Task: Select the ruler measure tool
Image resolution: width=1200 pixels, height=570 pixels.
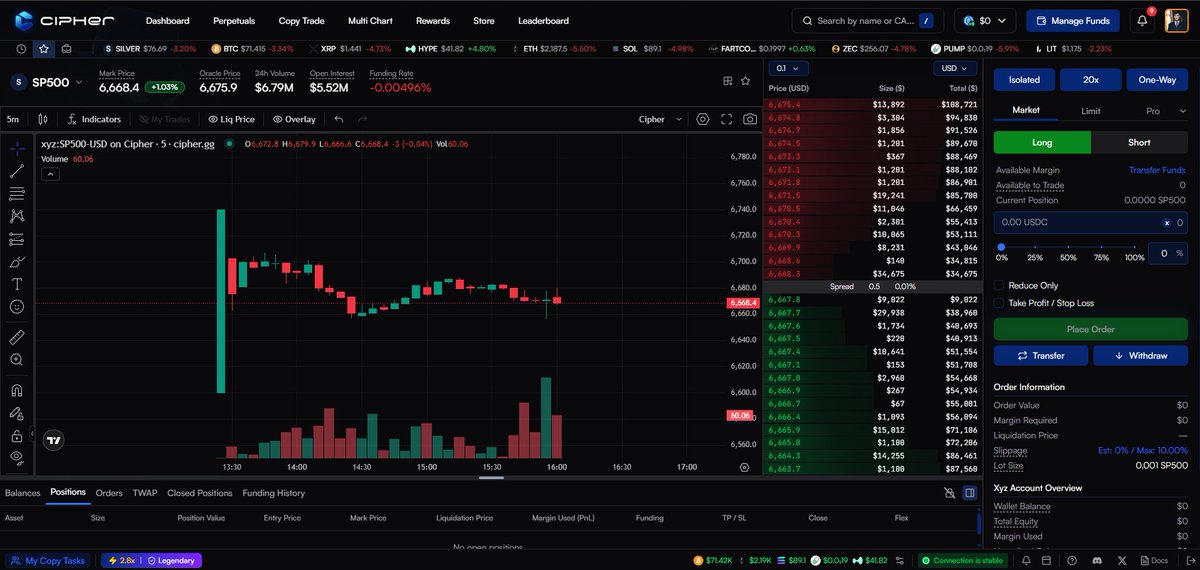Action: 17,337
